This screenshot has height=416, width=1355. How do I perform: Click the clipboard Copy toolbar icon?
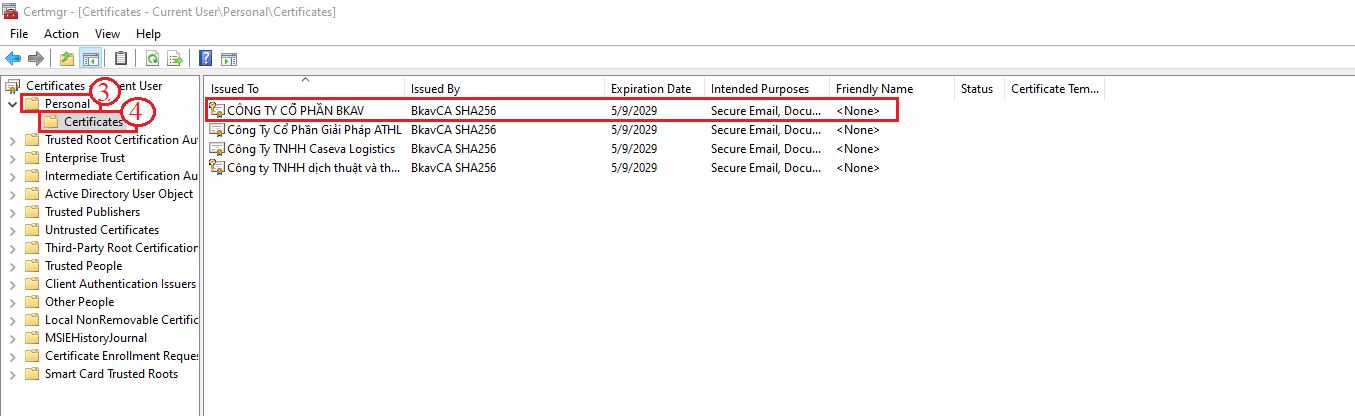click(x=121, y=58)
